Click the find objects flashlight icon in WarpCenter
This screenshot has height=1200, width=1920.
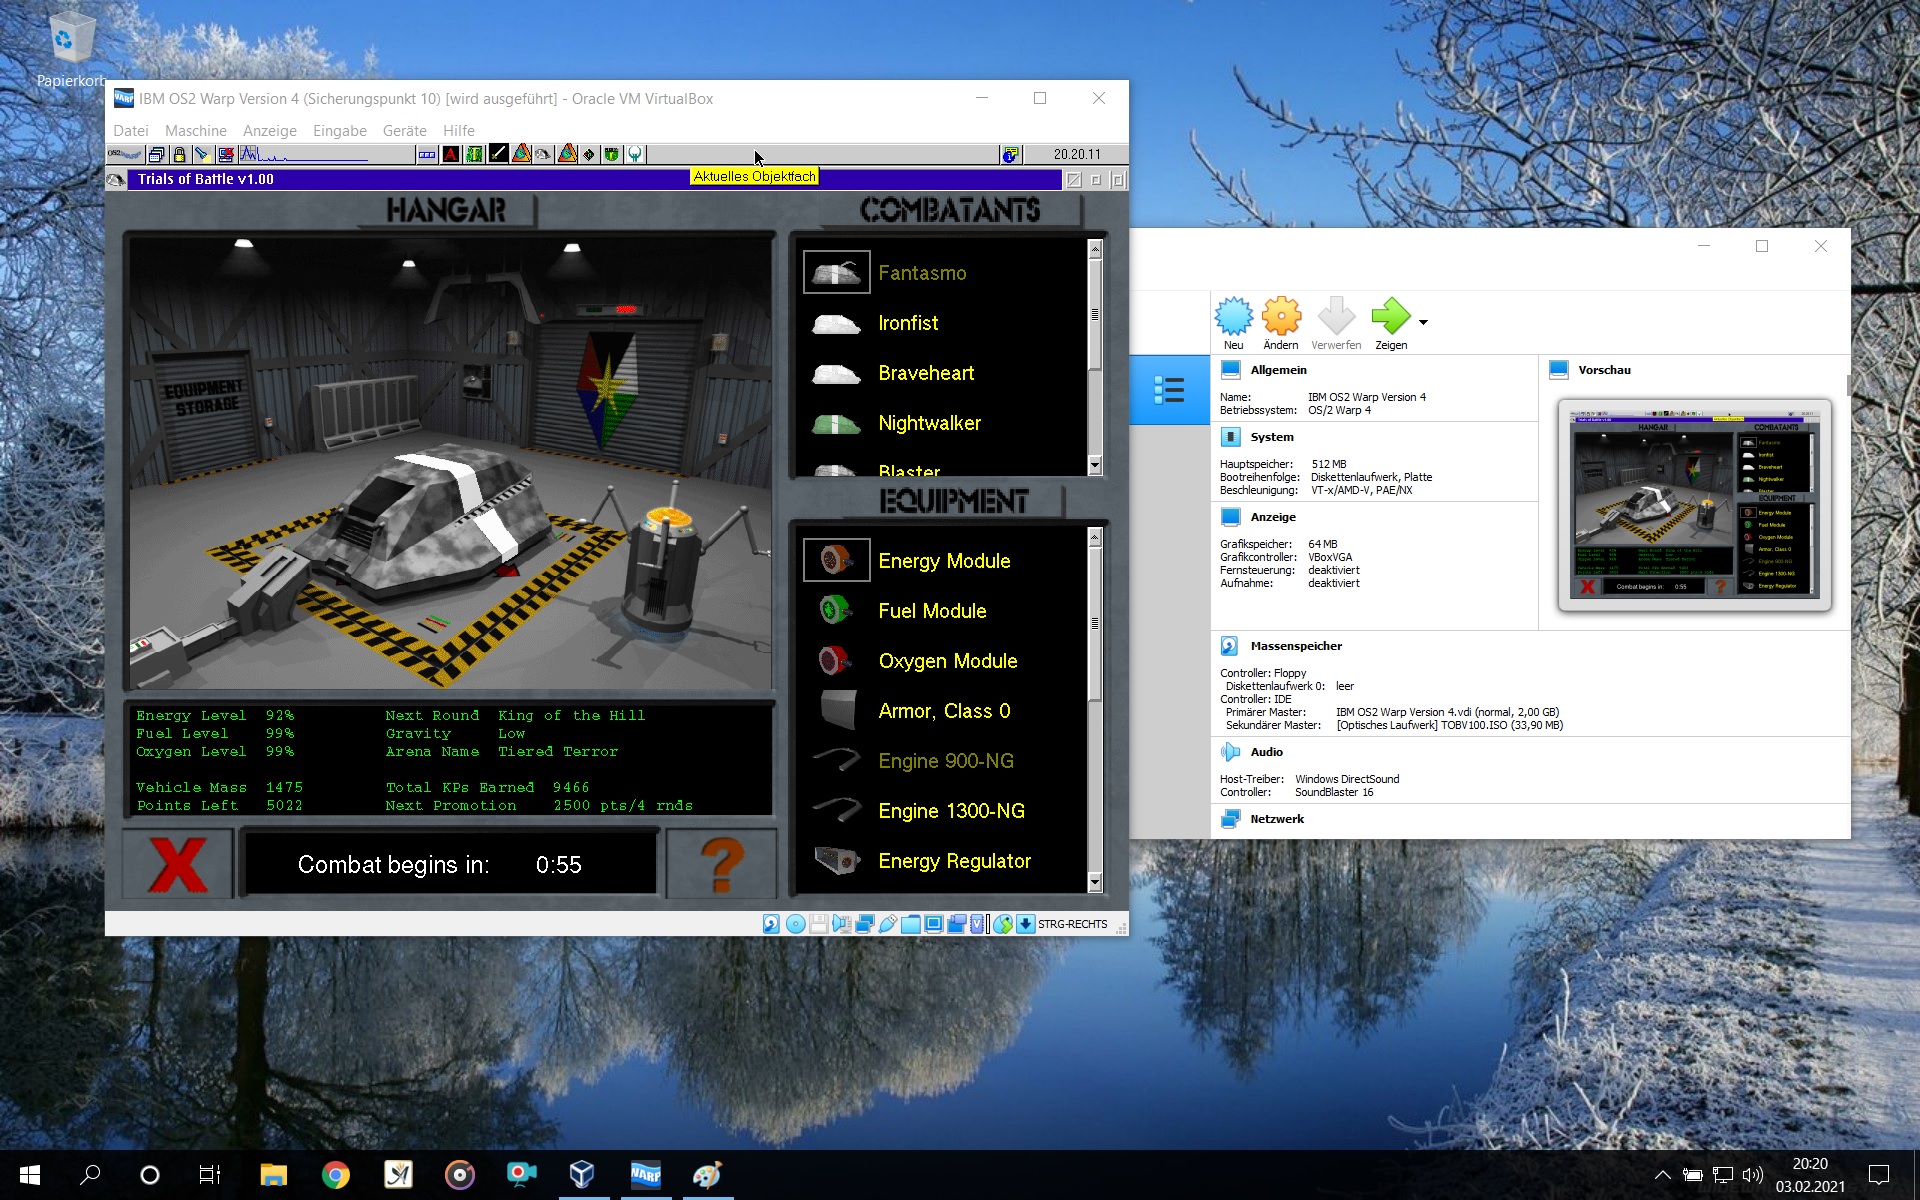(x=202, y=154)
